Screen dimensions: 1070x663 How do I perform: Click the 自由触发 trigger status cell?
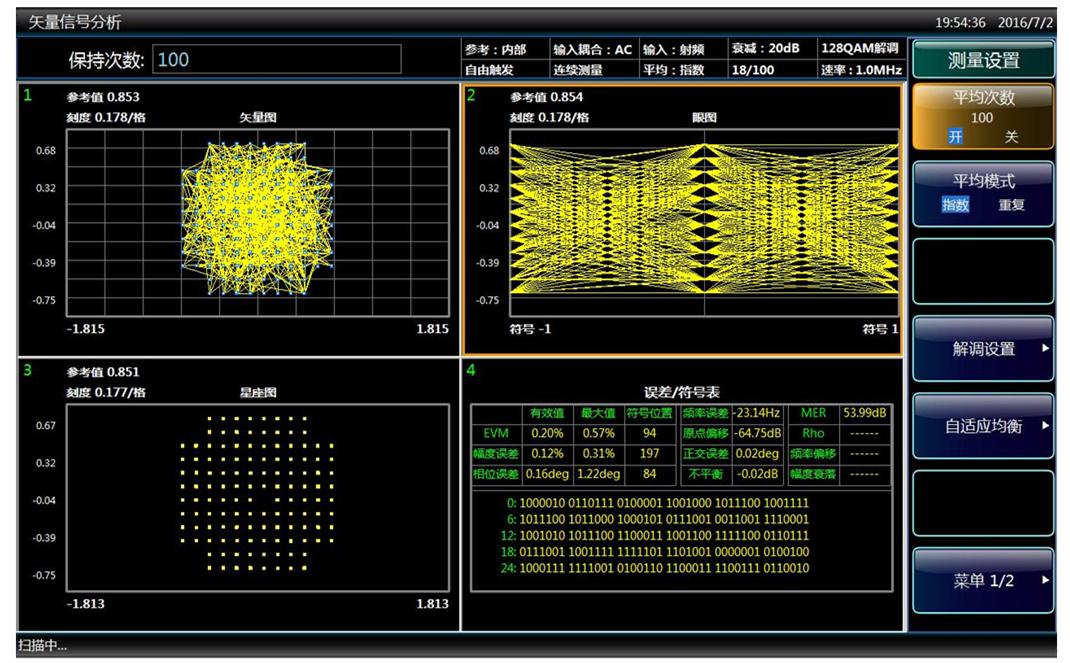point(489,71)
